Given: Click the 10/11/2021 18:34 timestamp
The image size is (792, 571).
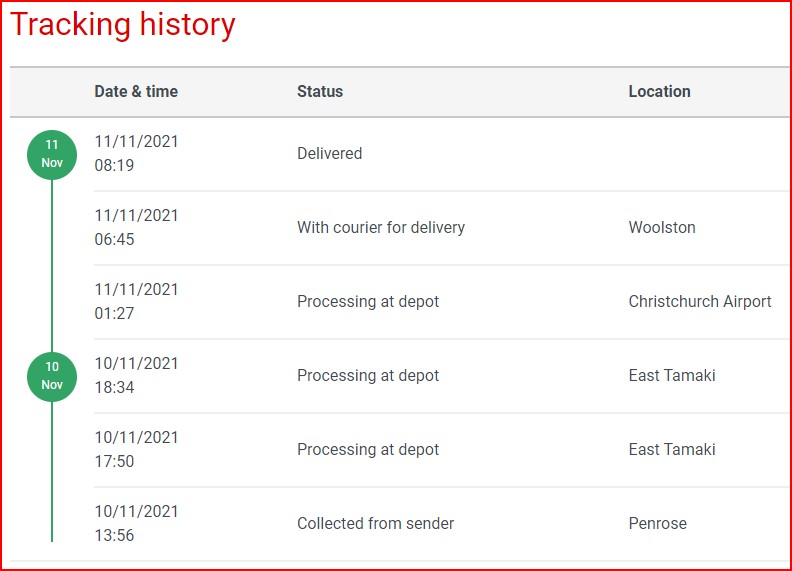Looking at the screenshot, I should click(136, 376).
